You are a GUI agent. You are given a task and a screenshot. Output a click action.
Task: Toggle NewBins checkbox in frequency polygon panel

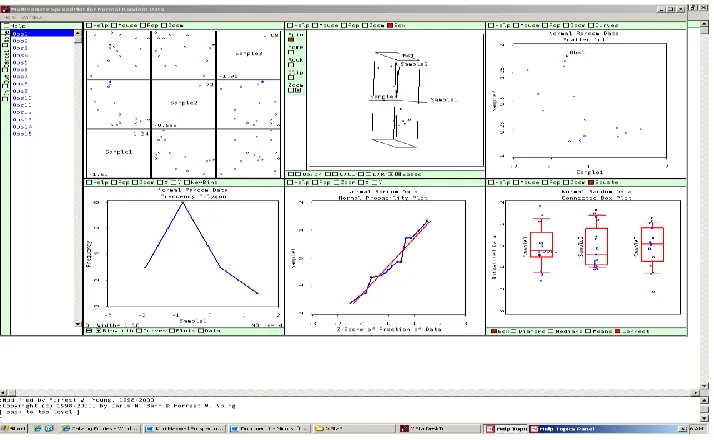tap(187, 183)
